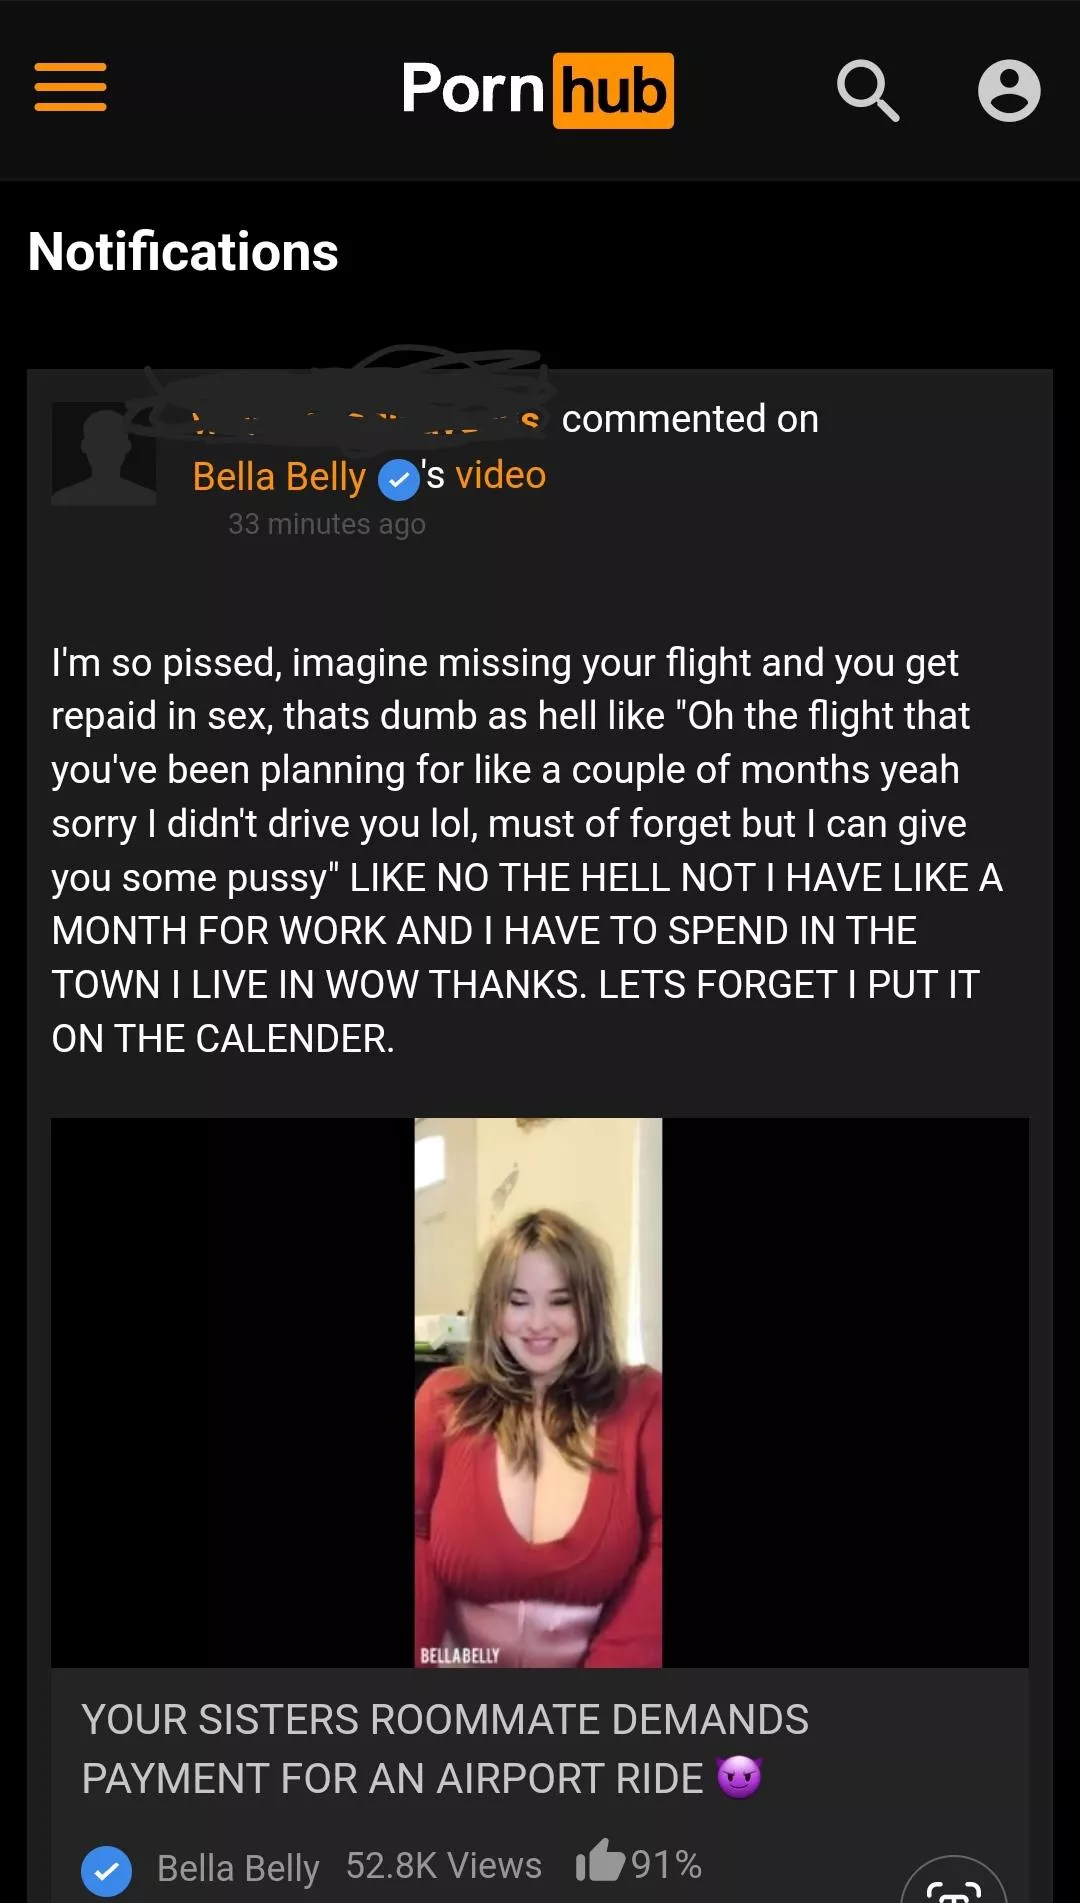Image resolution: width=1080 pixels, height=1903 pixels.
Task: Open the user profile account icon
Action: (1009, 91)
